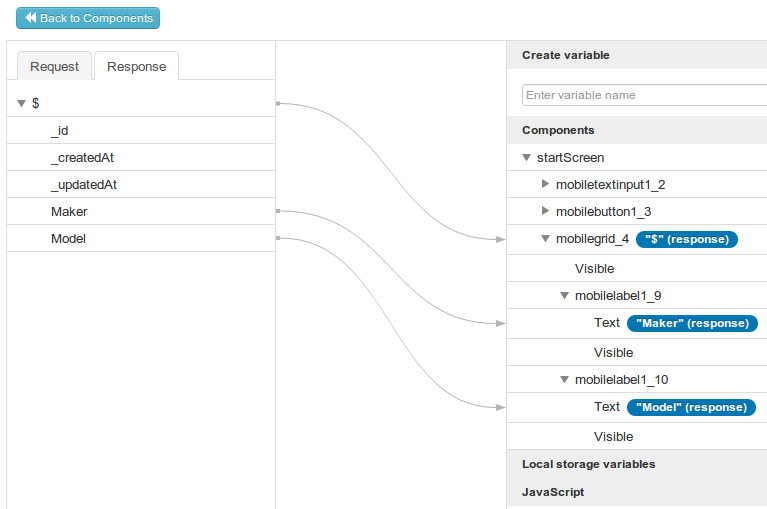Switch to the Request tab

[x=54, y=66]
